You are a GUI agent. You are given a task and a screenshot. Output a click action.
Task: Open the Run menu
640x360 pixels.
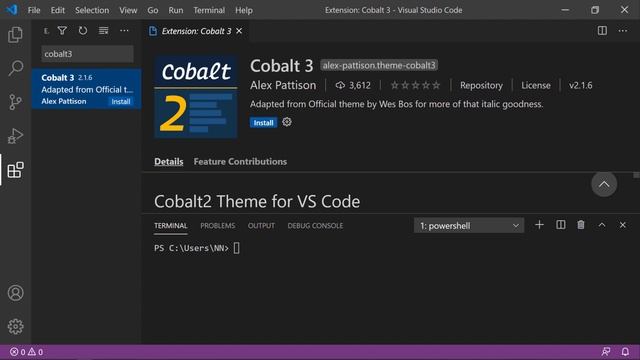[x=176, y=10]
